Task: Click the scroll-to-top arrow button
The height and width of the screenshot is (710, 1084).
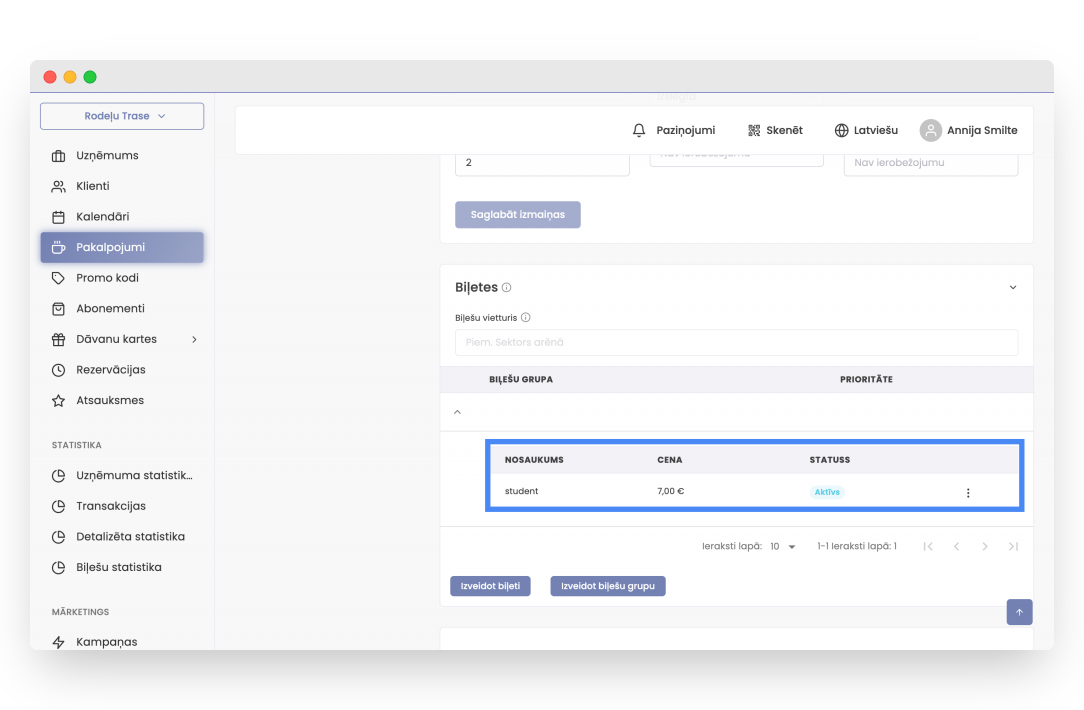Action: [x=1019, y=612]
